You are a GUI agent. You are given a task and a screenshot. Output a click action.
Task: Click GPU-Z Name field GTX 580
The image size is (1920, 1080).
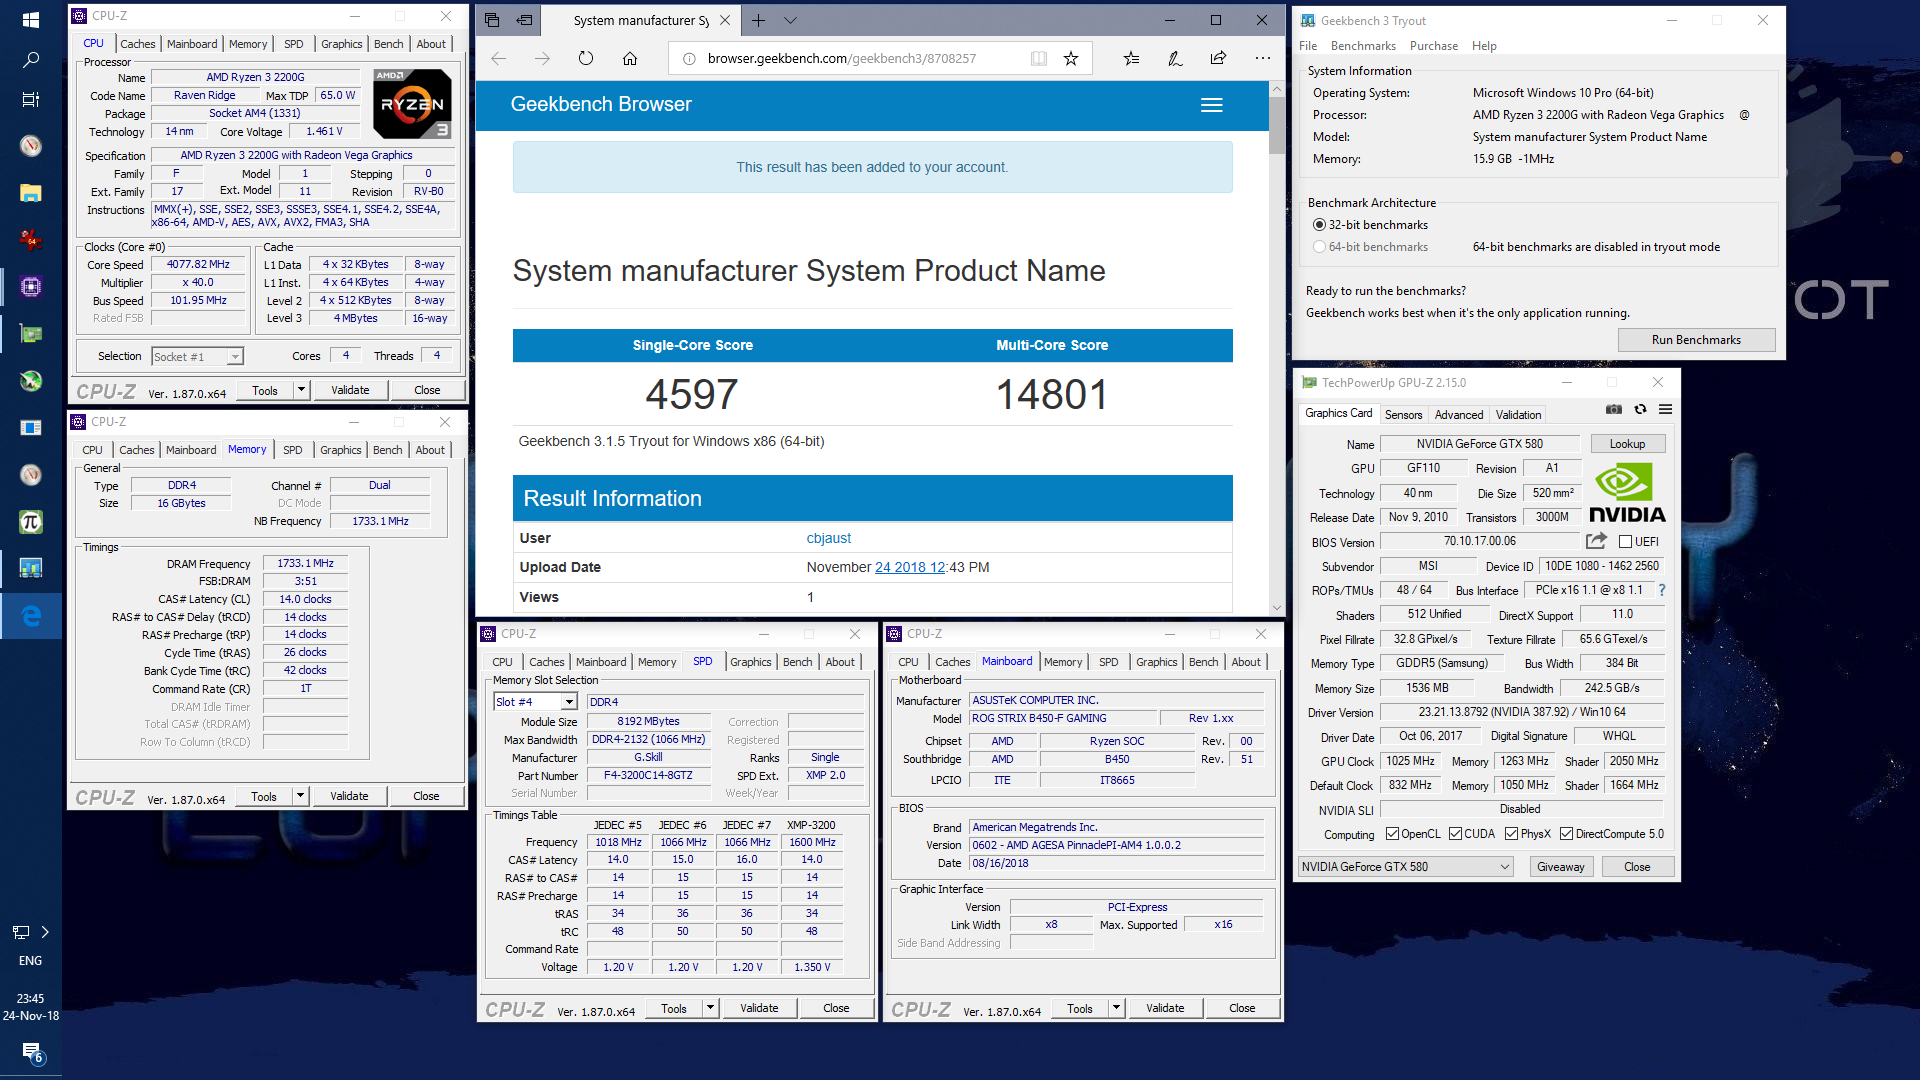tap(1479, 444)
